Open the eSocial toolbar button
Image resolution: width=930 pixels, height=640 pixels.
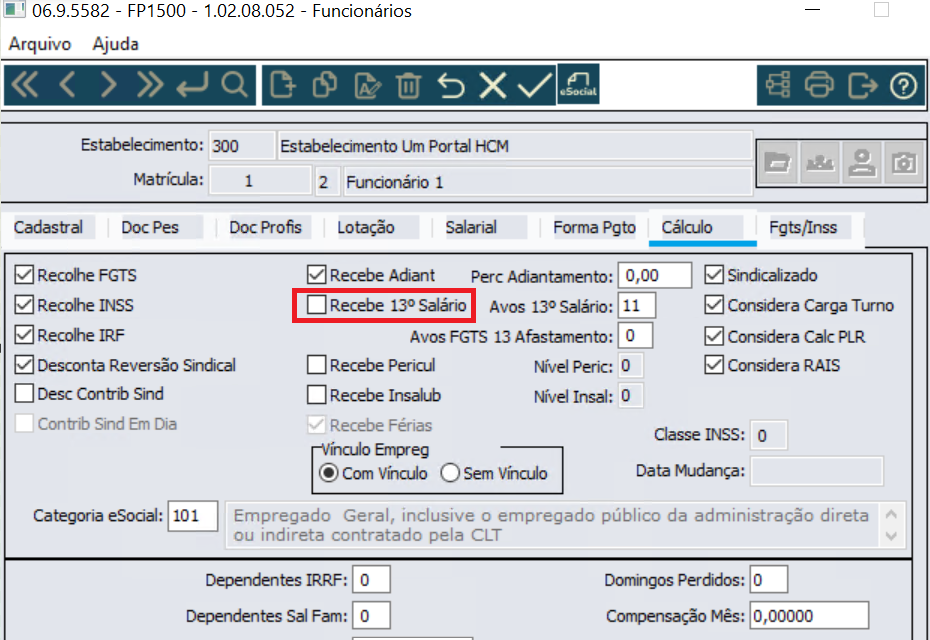pos(578,84)
